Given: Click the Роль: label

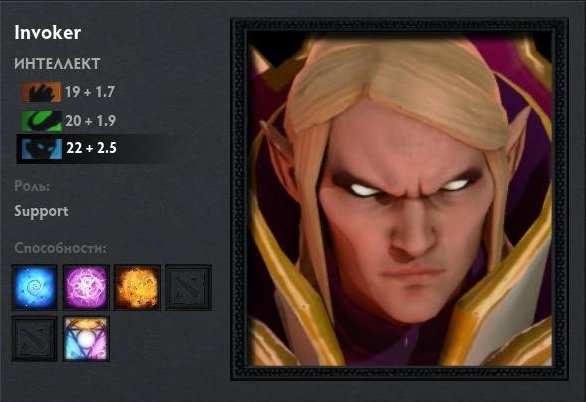Looking at the screenshot, I should click(32, 186).
